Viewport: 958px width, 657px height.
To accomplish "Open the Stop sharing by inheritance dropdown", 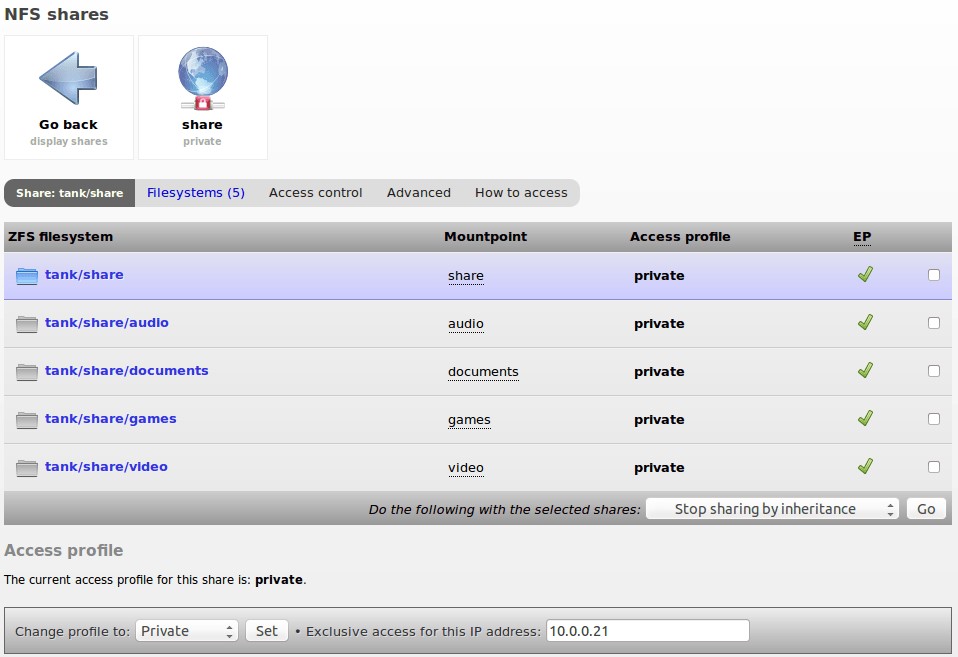I will click(772, 509).
